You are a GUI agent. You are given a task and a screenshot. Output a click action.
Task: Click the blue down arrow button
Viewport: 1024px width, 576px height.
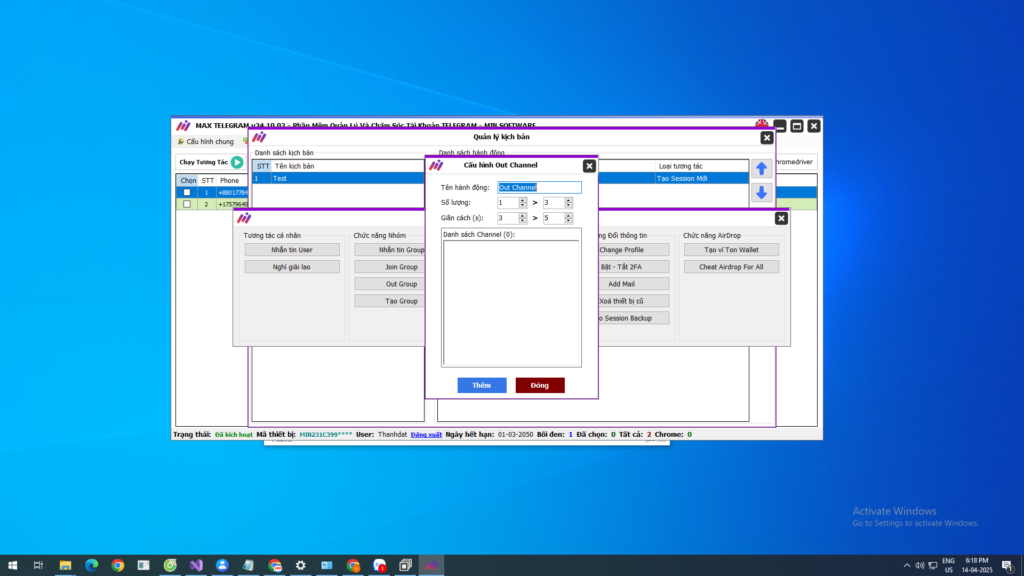761,193
